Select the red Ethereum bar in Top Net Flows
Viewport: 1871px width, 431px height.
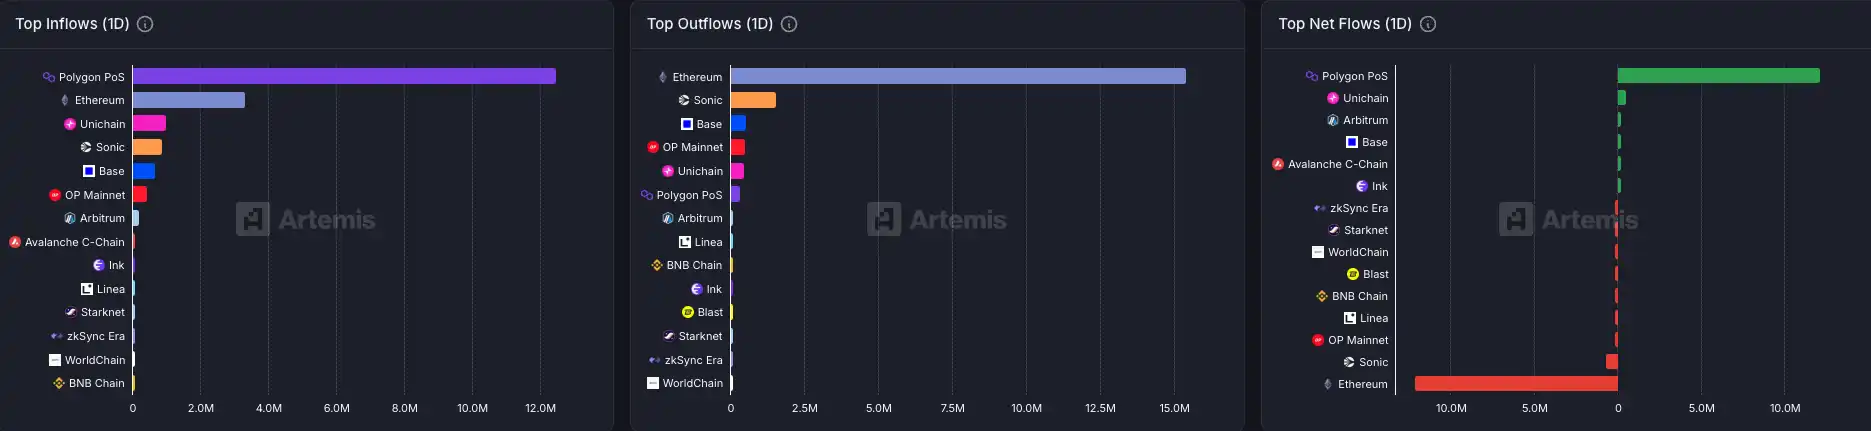coord(1516,384)
